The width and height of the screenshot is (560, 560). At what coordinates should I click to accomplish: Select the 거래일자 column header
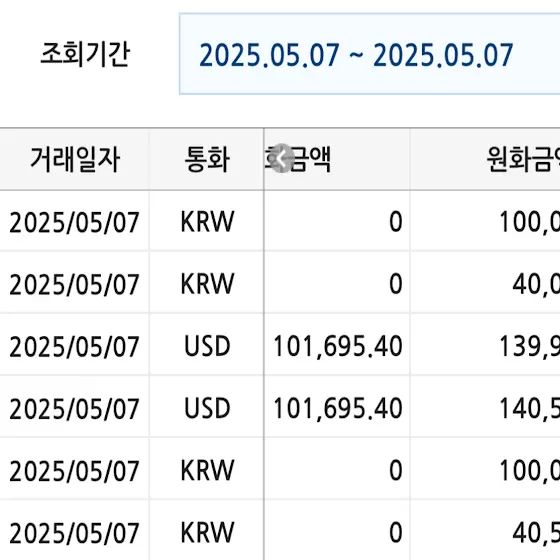coord(75,159)
